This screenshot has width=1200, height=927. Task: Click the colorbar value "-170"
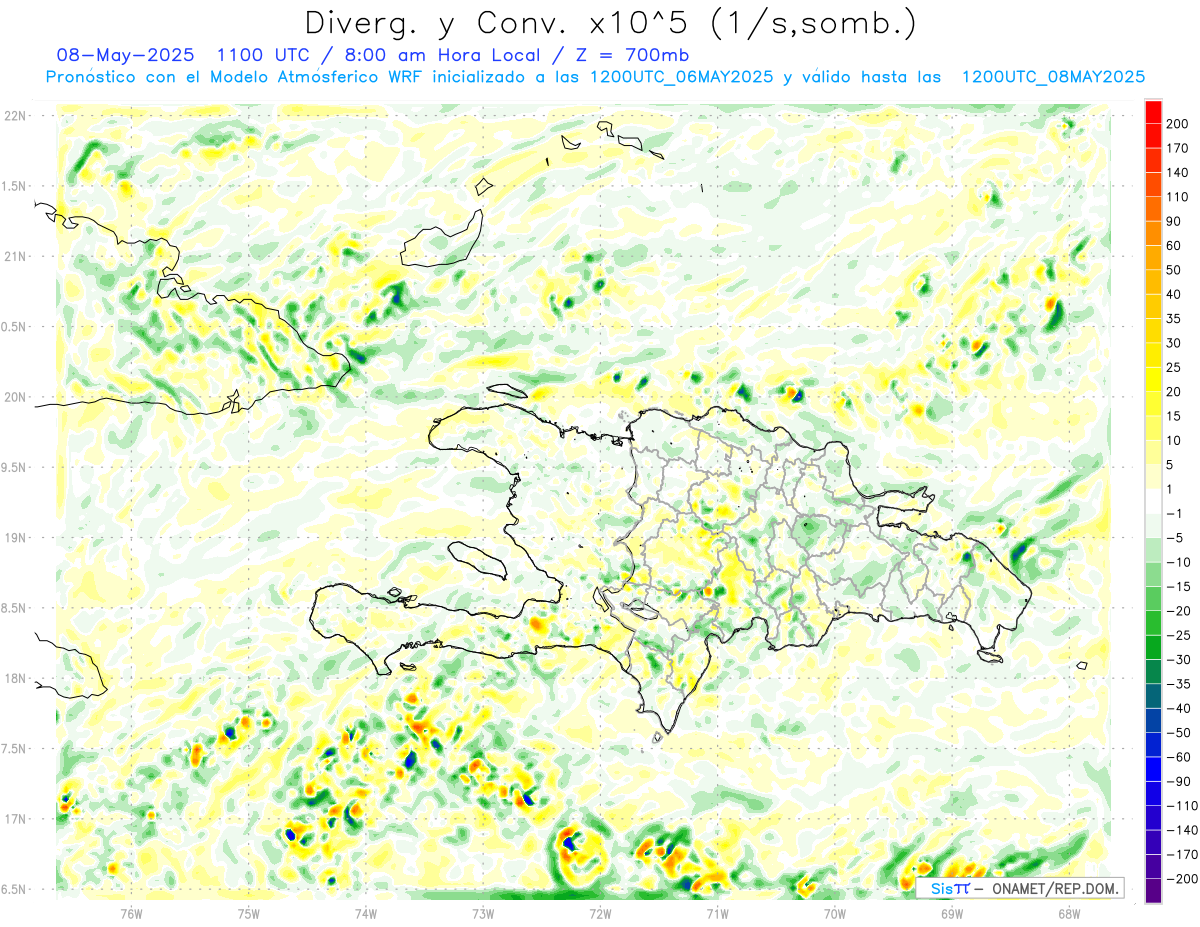1182,854
